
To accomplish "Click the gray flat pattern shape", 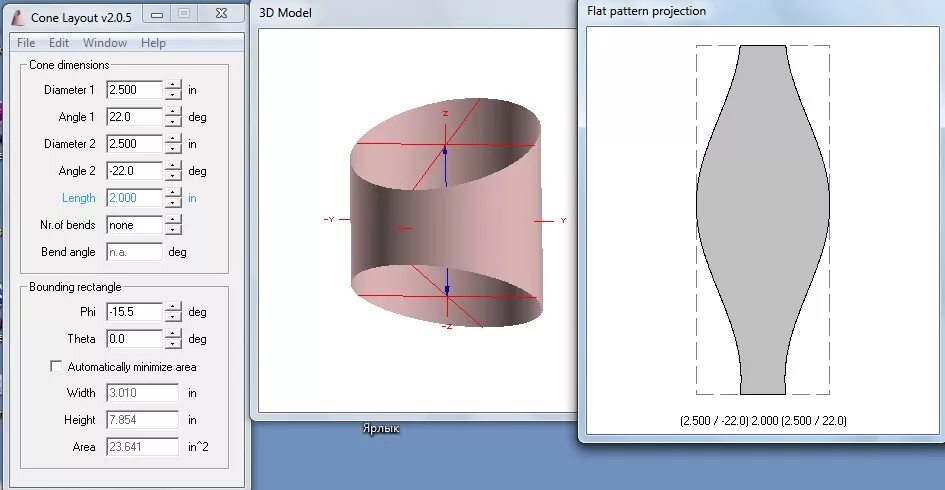I will [763, 220].
